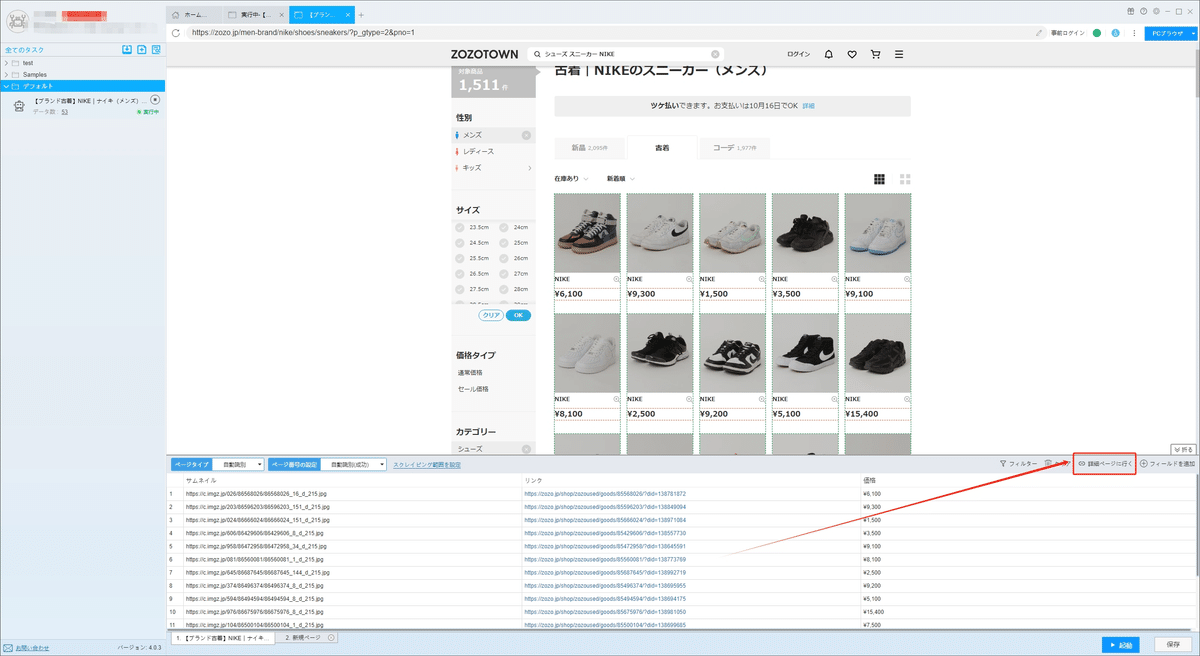Click the blue water-drop icon
The image size is (1200, 656).
tap(1116, 33)
